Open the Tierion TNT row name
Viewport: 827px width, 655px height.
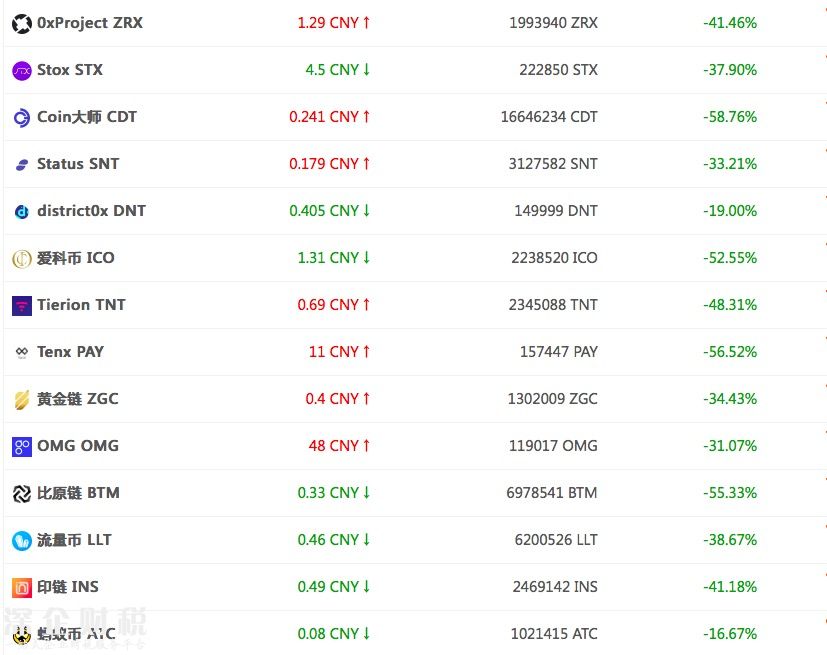coord(81,305)
